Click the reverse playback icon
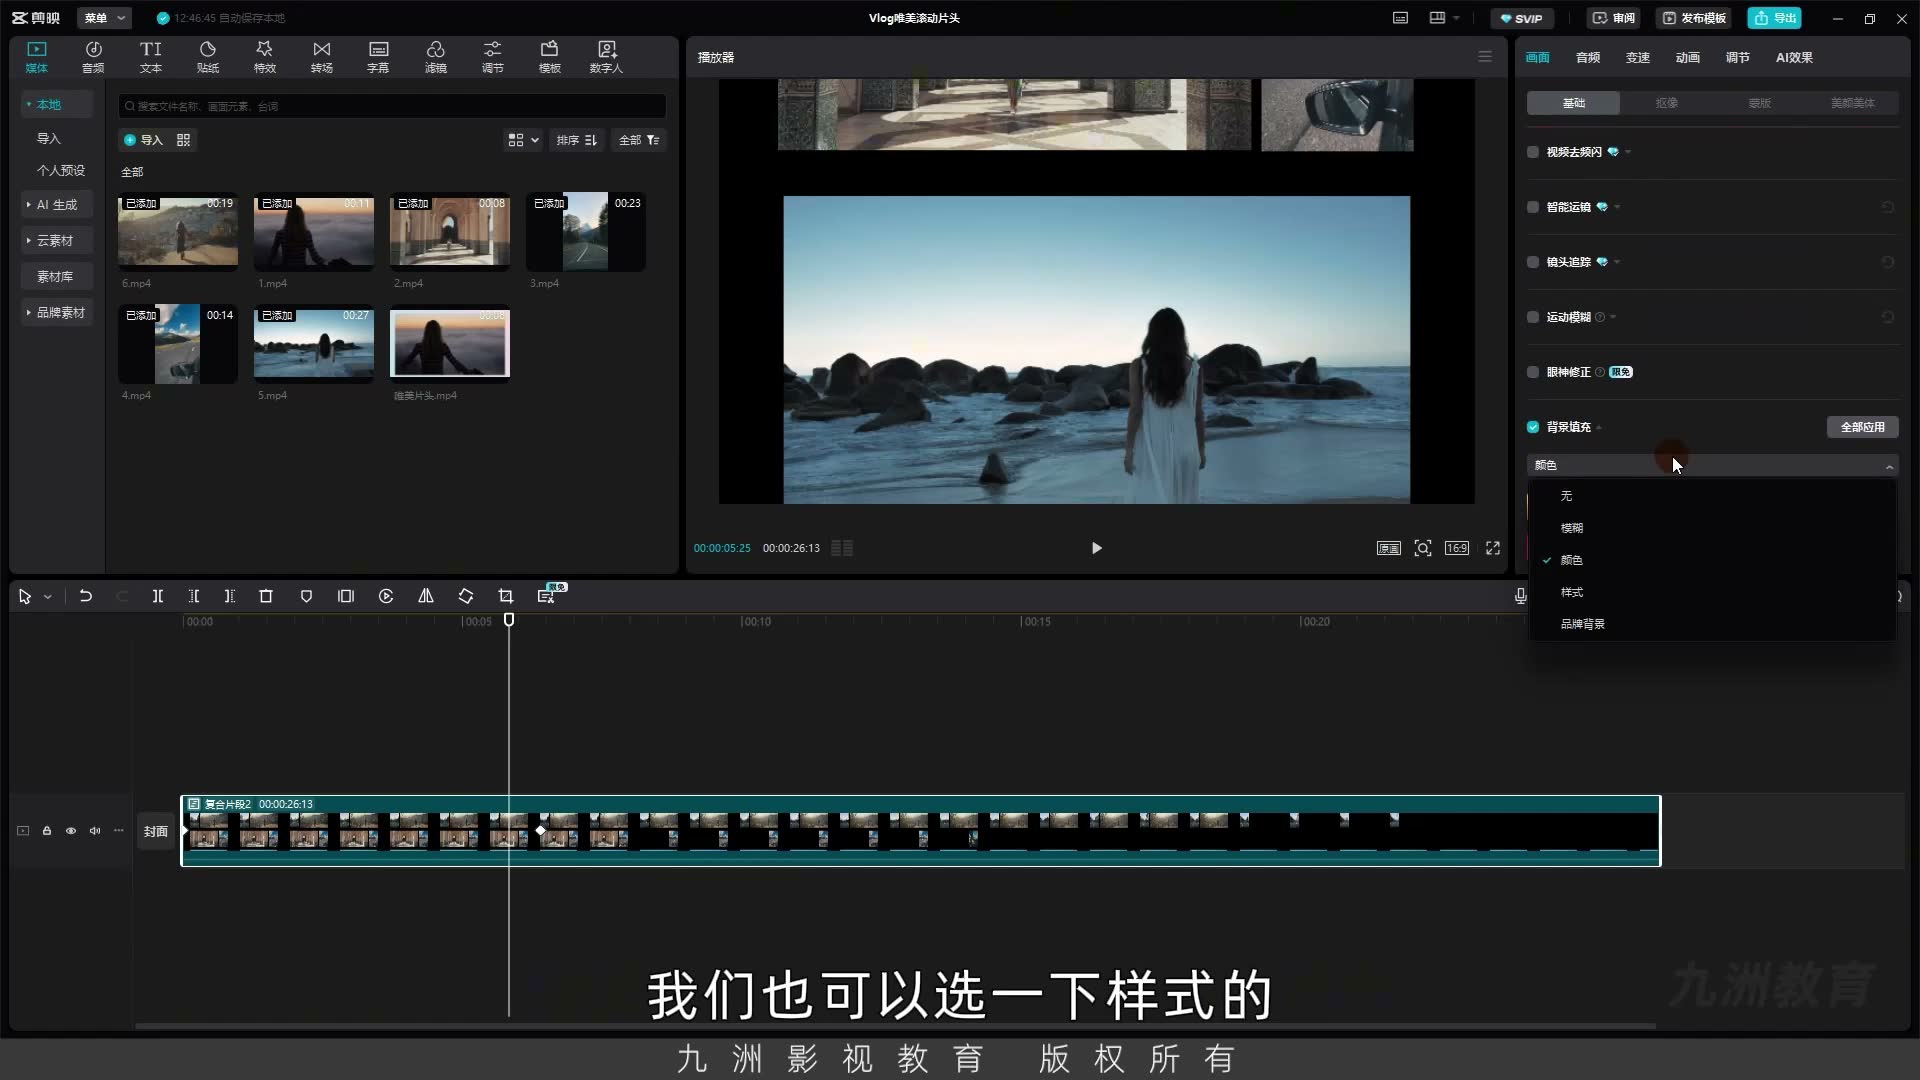 pyautogui.click(x=386, y=596)
